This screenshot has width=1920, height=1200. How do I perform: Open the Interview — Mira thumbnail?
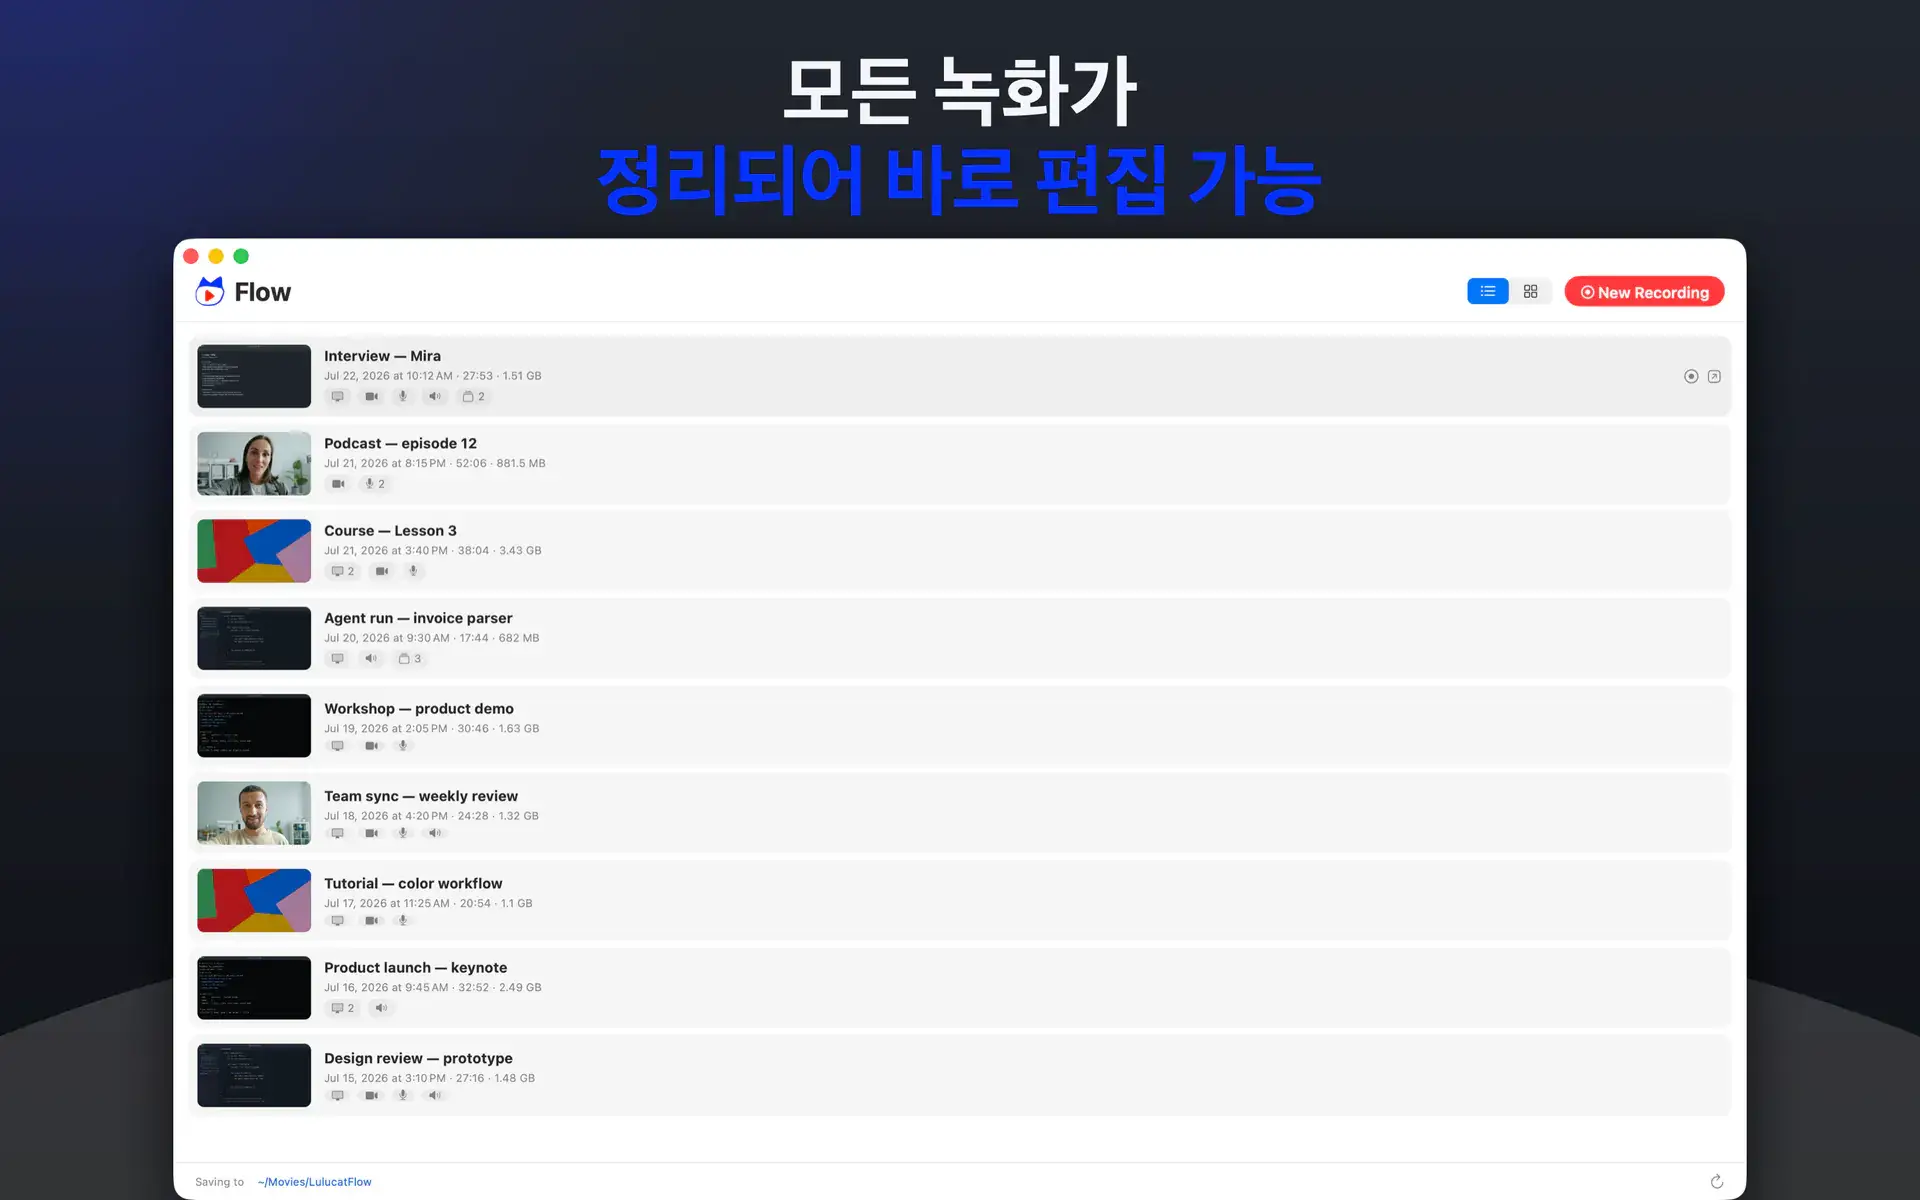[254, 376]
